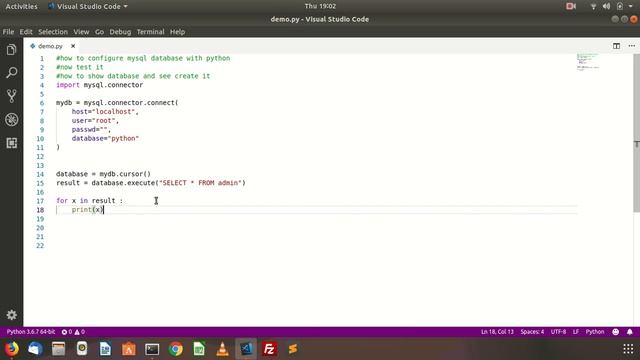Change the Python language mode
Image resolution: width=640 pixels, height=360 pixels.
[595, 332]
